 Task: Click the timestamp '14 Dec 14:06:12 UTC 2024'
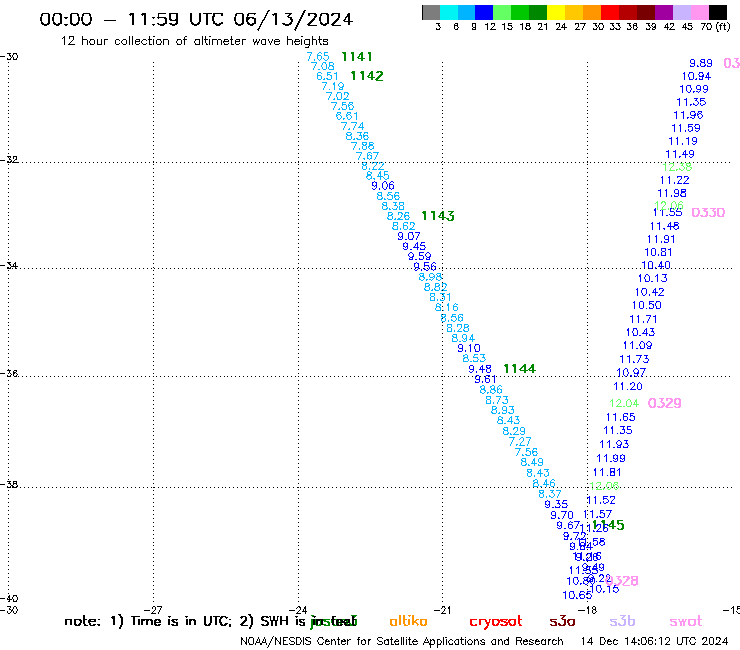[x=654, y=641]
